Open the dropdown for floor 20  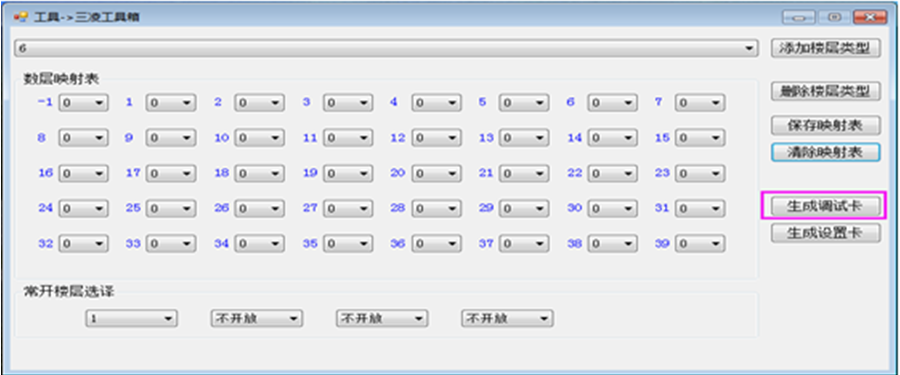(x=436, y=173)
